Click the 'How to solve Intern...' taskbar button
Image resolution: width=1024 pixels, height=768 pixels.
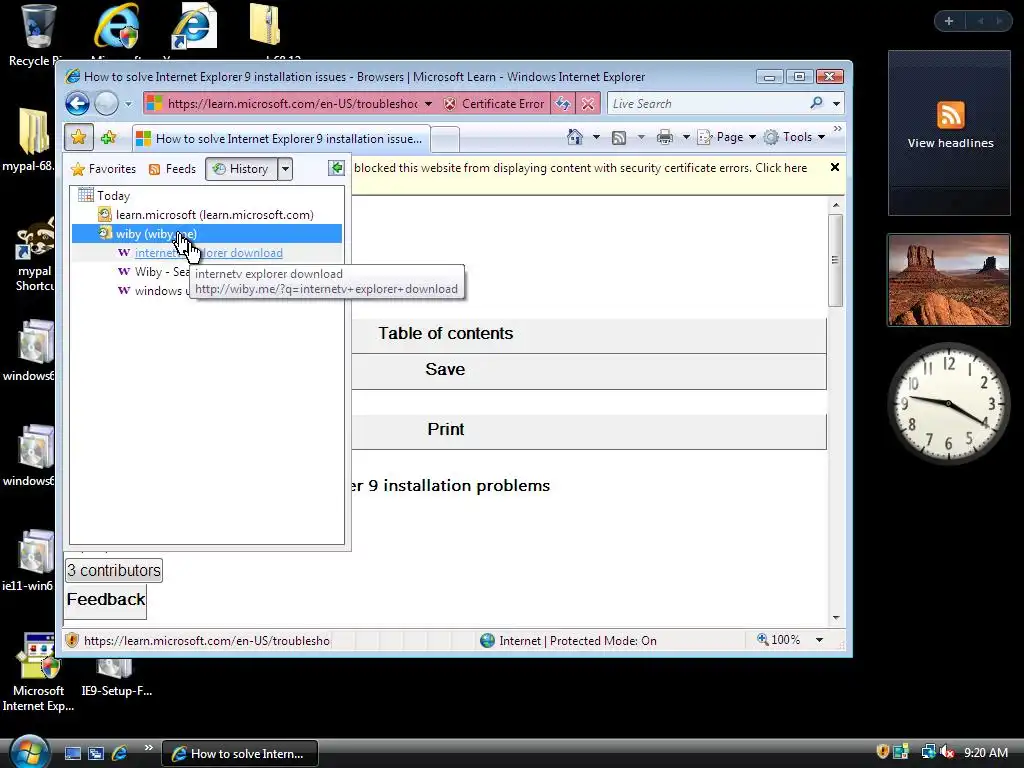240,754
